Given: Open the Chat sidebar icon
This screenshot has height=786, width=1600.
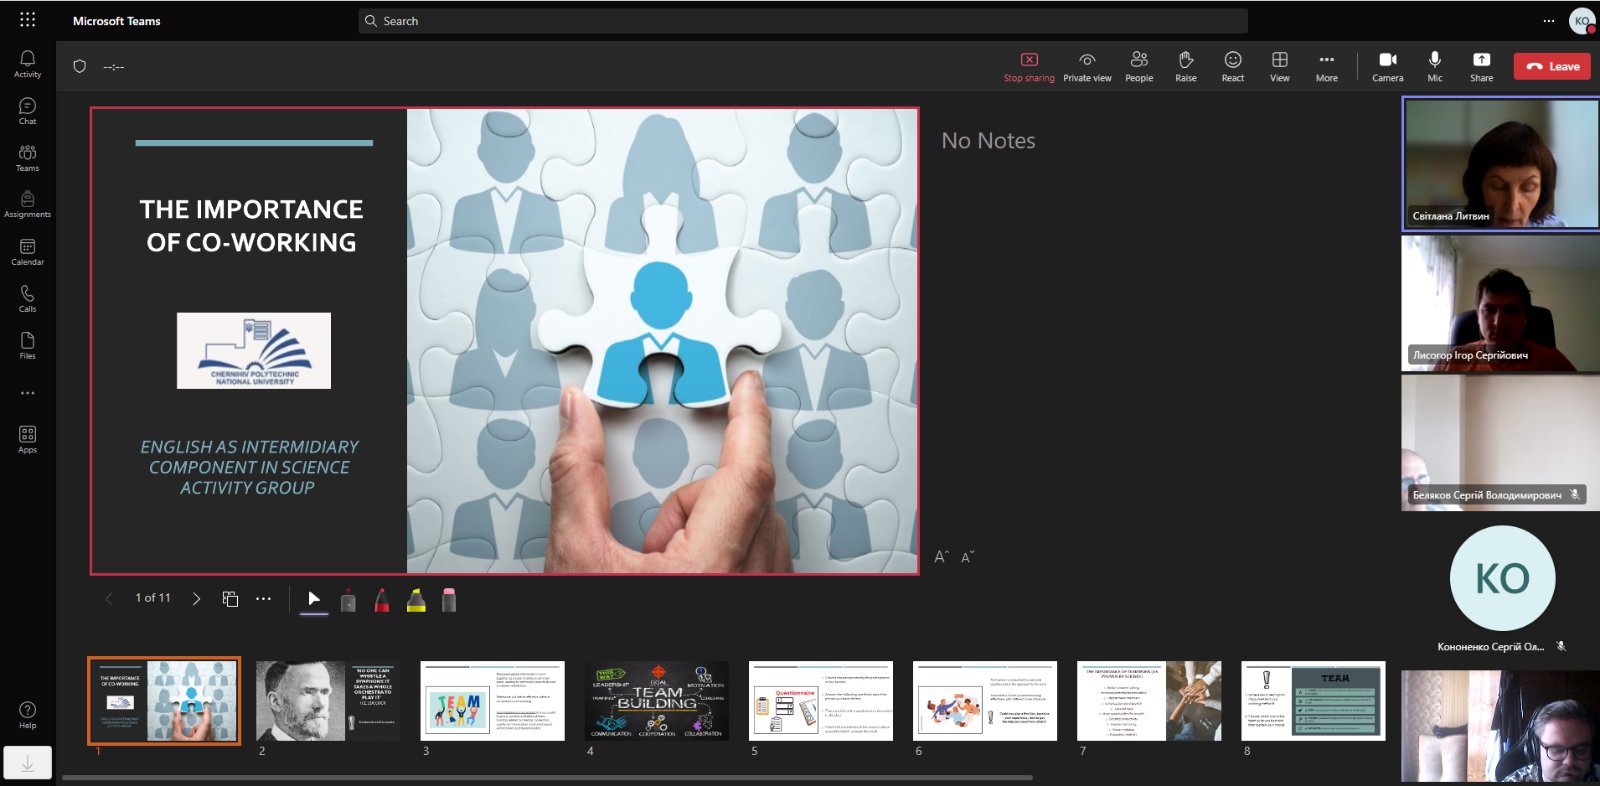Looking at the screenshot, I should (x=27, y=111).
